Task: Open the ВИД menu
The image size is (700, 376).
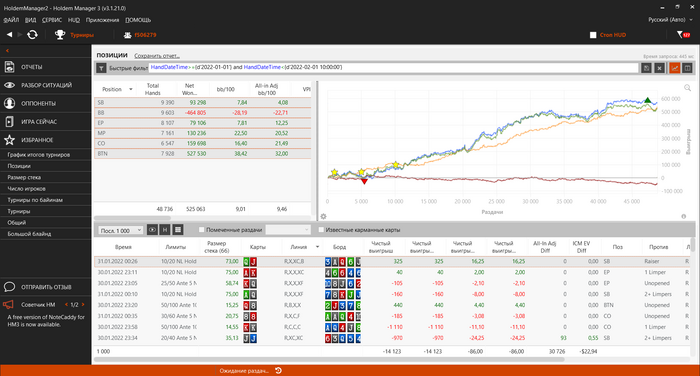Action: (x=30, y=20)
